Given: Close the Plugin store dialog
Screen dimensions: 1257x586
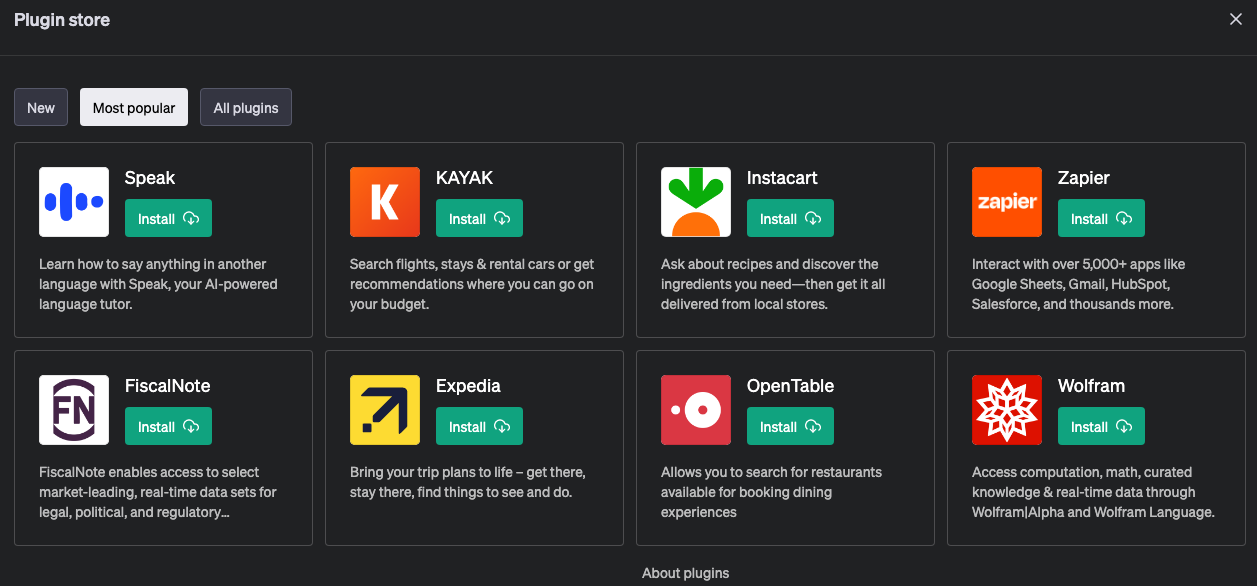Looking at the screenshot, I should click(x=1236, y=19).
